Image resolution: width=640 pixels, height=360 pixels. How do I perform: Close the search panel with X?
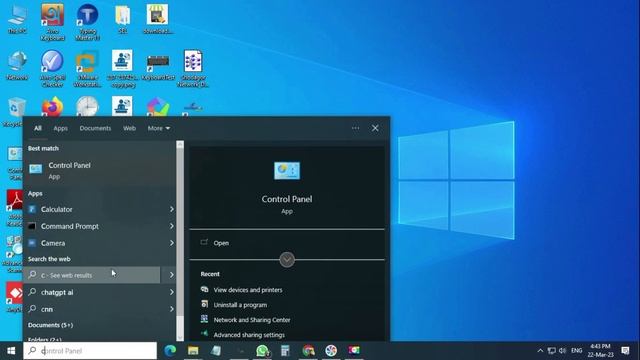[x=375, y=128]
